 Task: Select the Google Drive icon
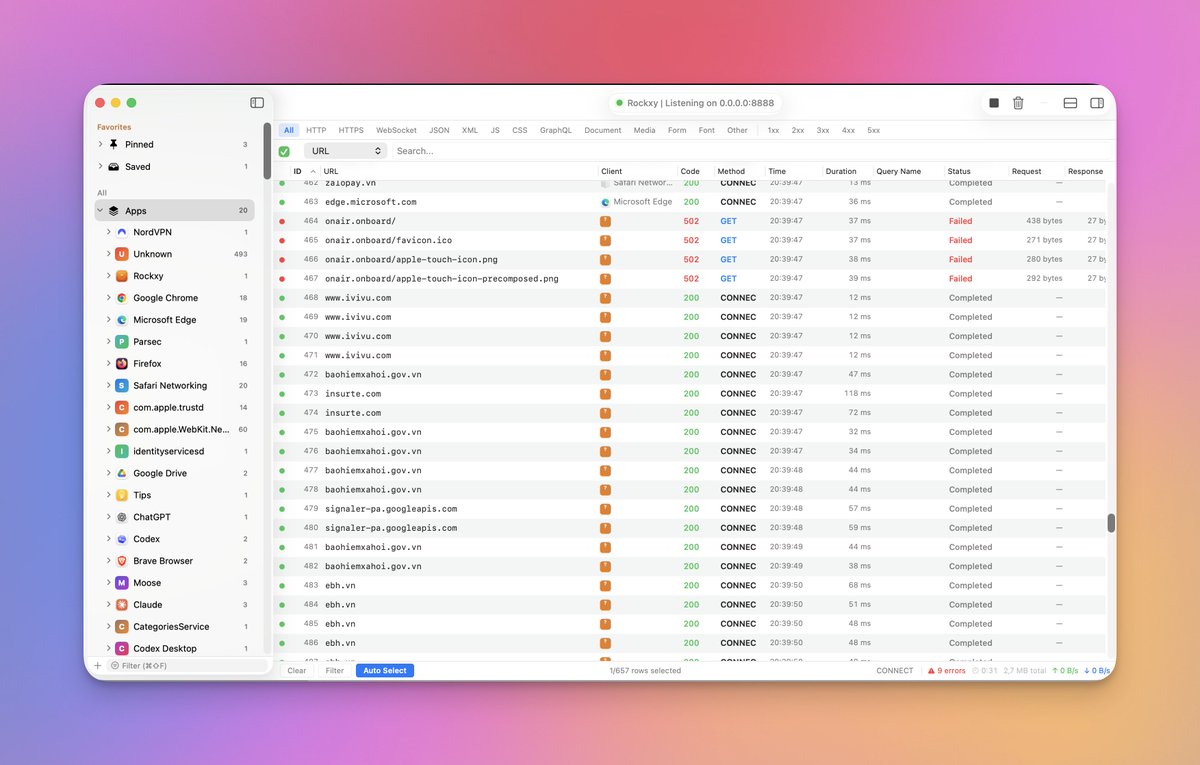point(122,473)
